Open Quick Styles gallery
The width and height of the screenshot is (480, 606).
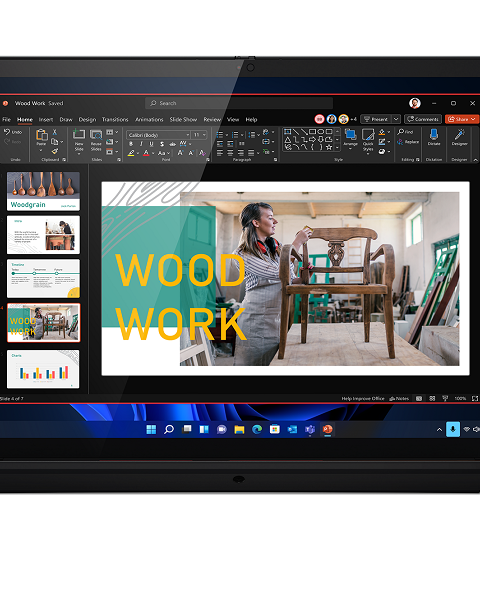(368, 140)
